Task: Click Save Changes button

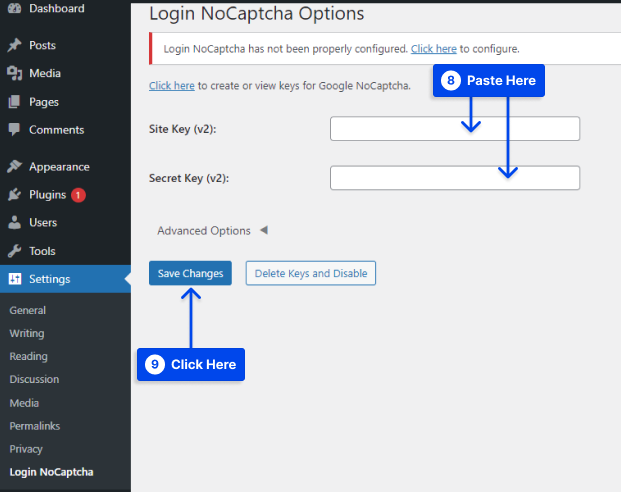Action: (x=190, y=273)
